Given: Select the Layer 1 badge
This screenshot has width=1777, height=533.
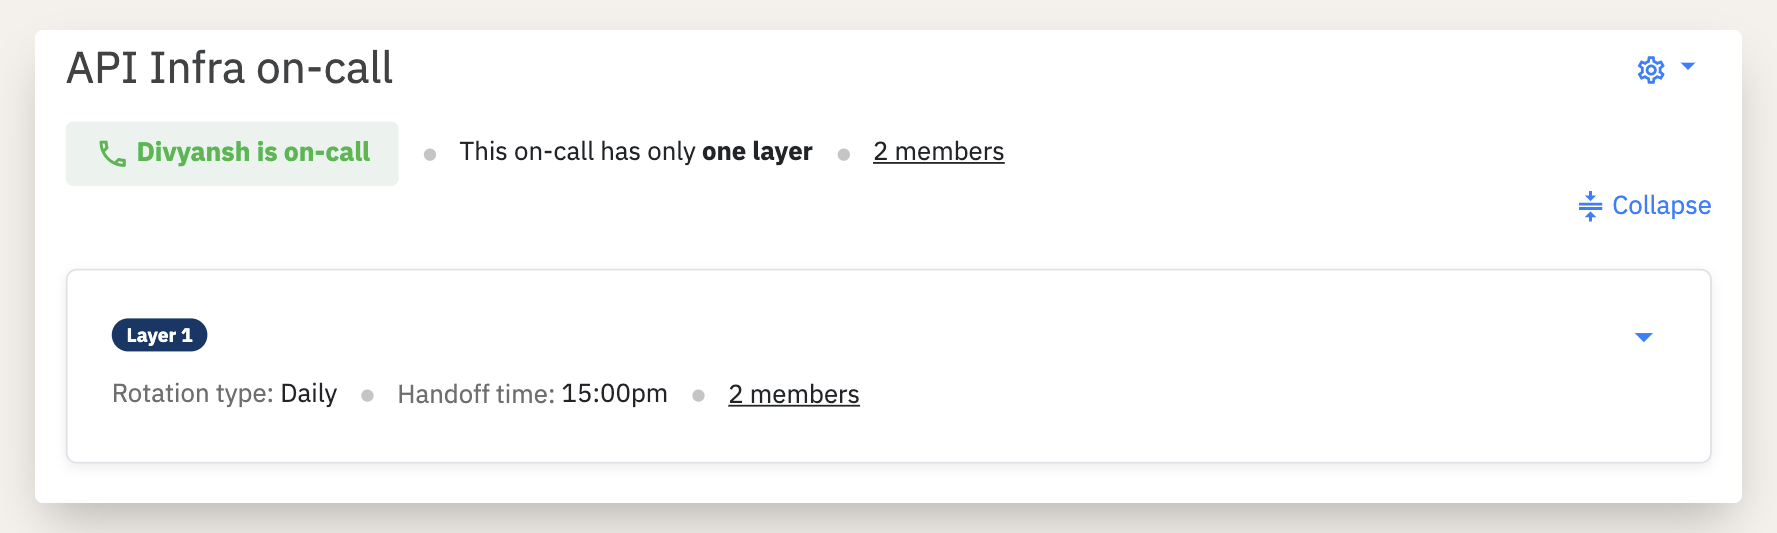Looking at the screenshot, I should coord(159,335).
